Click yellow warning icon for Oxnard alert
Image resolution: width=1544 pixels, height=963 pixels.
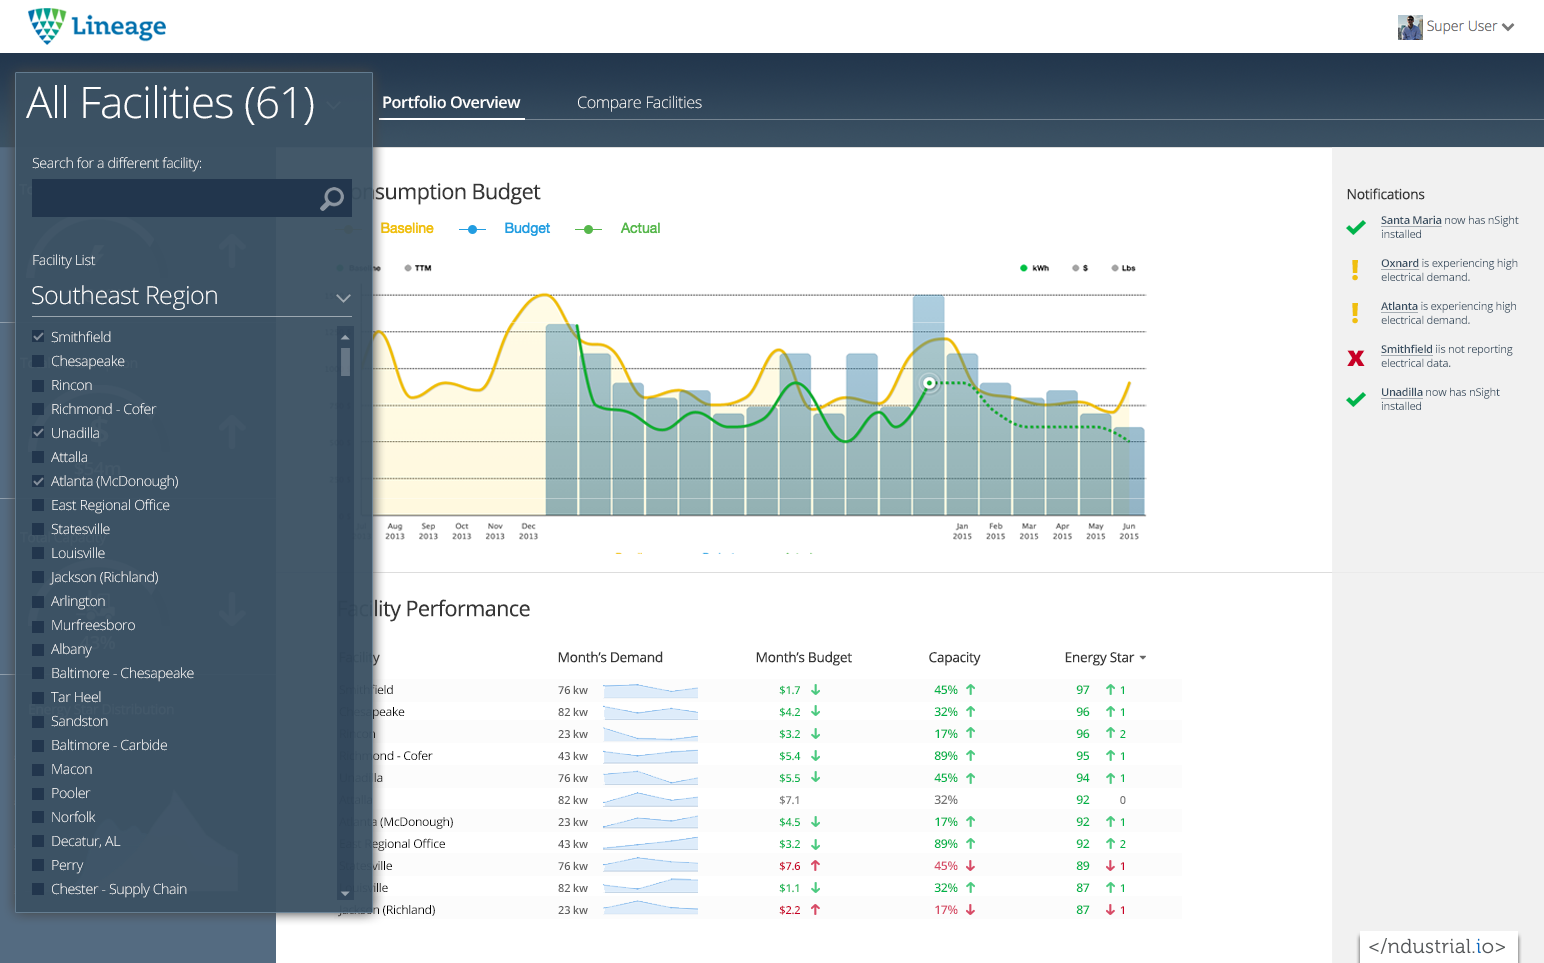(x=1355, y=270)
